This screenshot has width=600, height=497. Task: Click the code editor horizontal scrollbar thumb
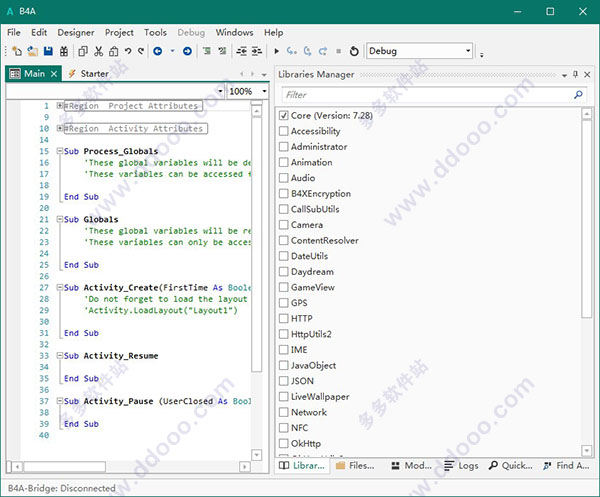pyautogui.click(x=64, y=466)
